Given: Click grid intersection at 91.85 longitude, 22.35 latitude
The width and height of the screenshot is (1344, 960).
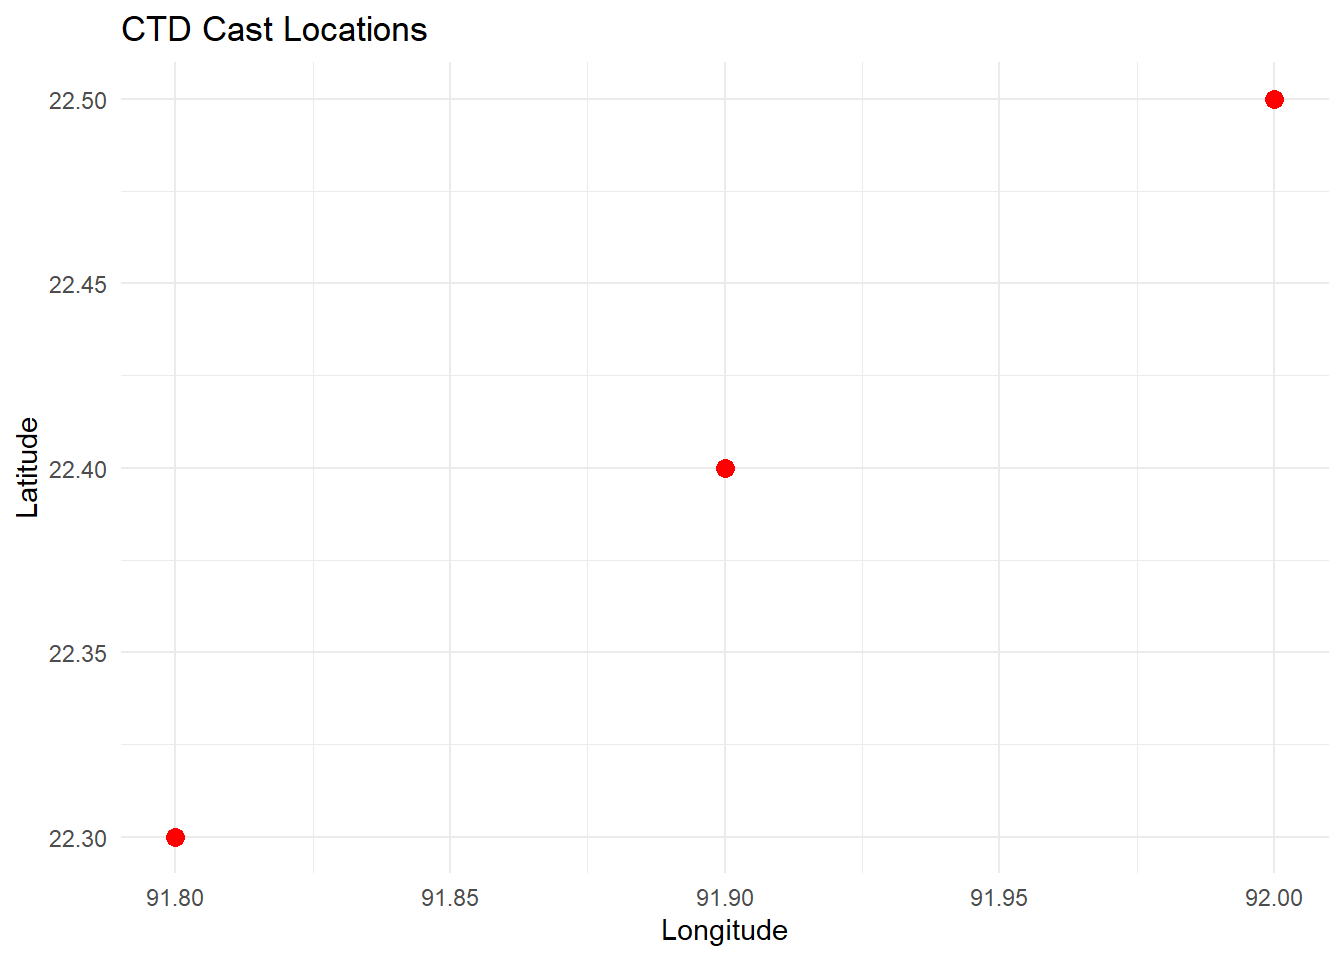Looking at the screenshot, I should pyautogui.click(x=450, y=652).
